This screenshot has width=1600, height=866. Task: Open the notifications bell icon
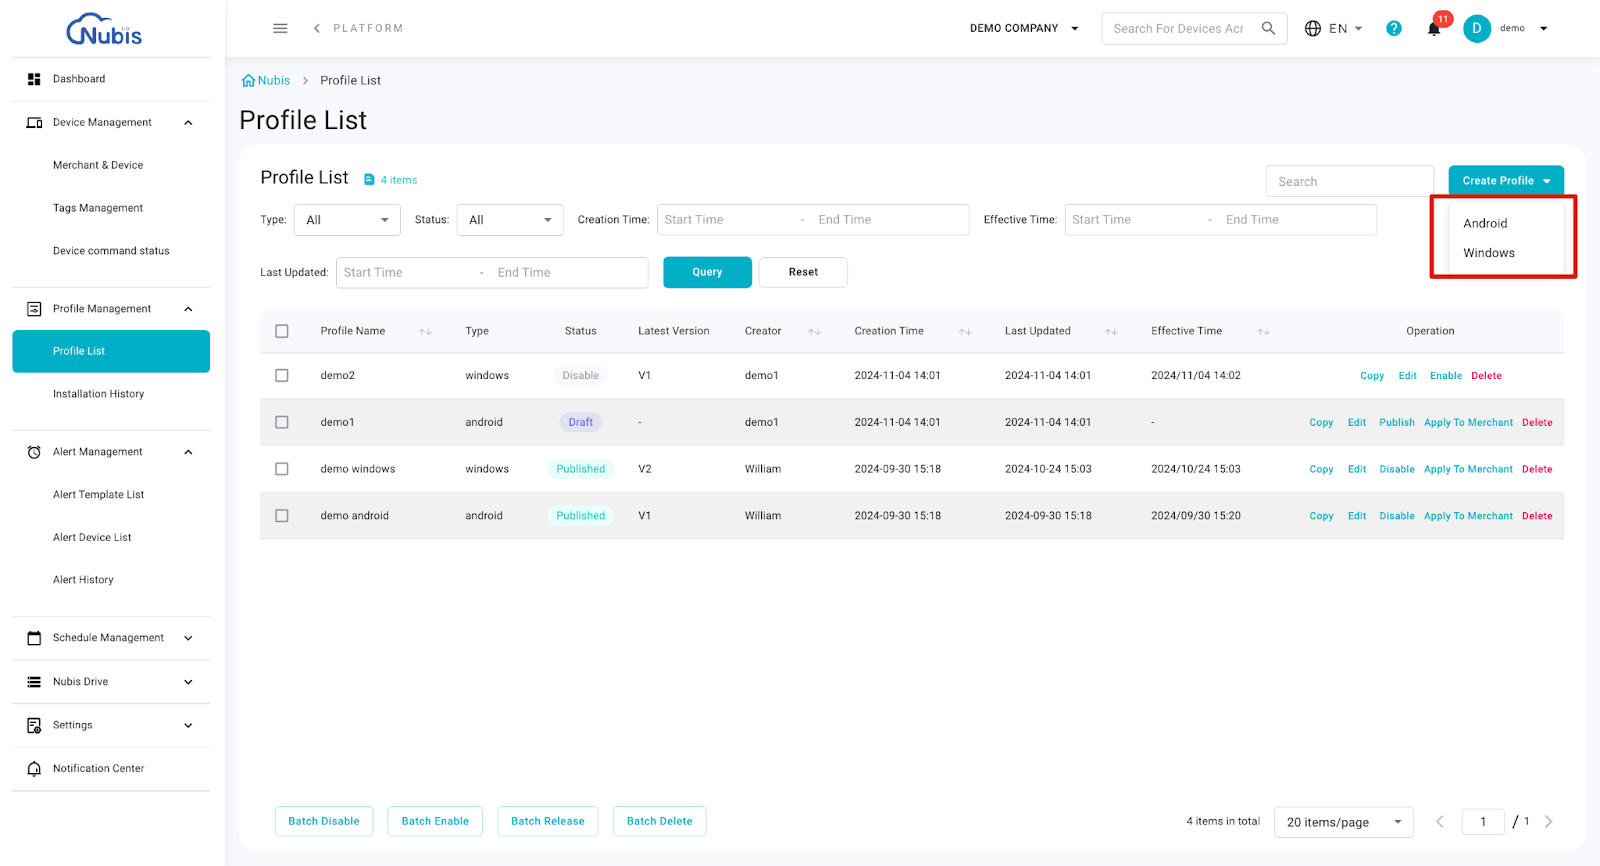click(x=1433, y=29)
